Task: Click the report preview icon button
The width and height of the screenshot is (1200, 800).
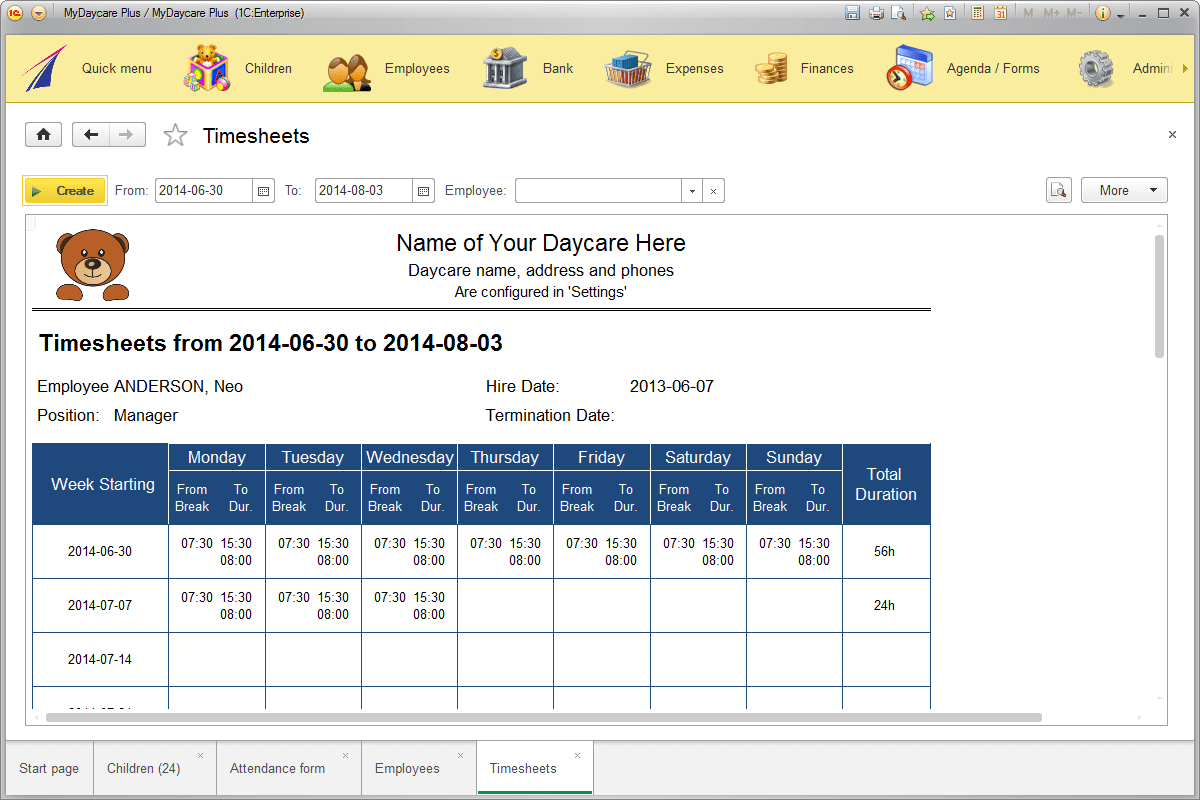Action: pyautogui.click(x=1059, y=190)
